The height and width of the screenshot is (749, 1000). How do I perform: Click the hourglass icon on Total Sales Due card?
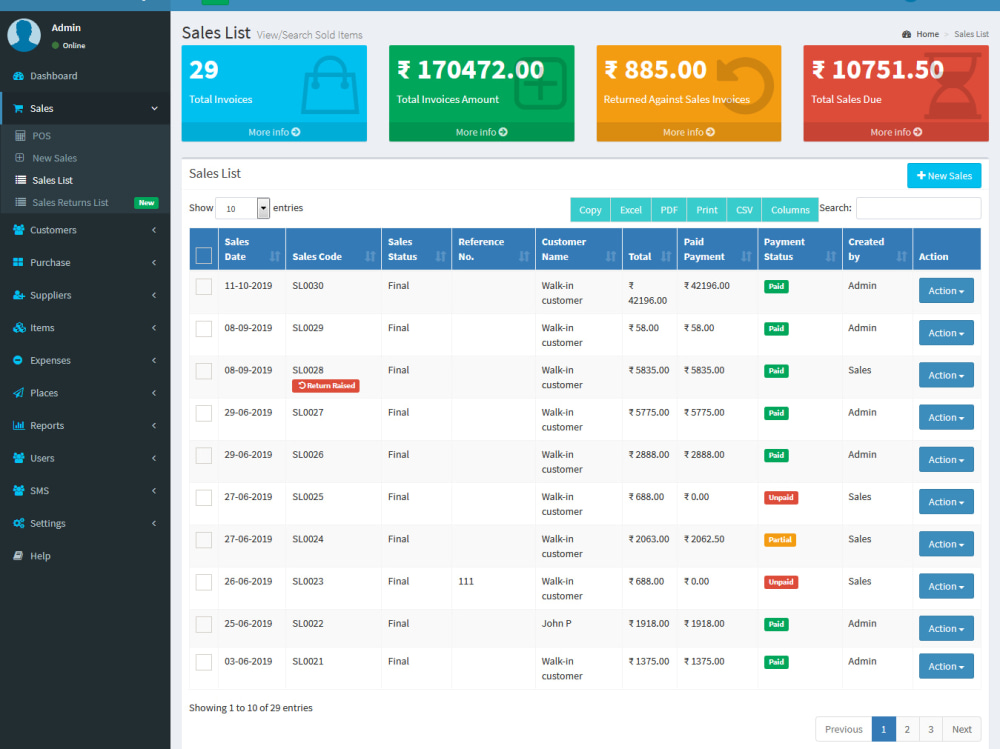click(952, 86)
